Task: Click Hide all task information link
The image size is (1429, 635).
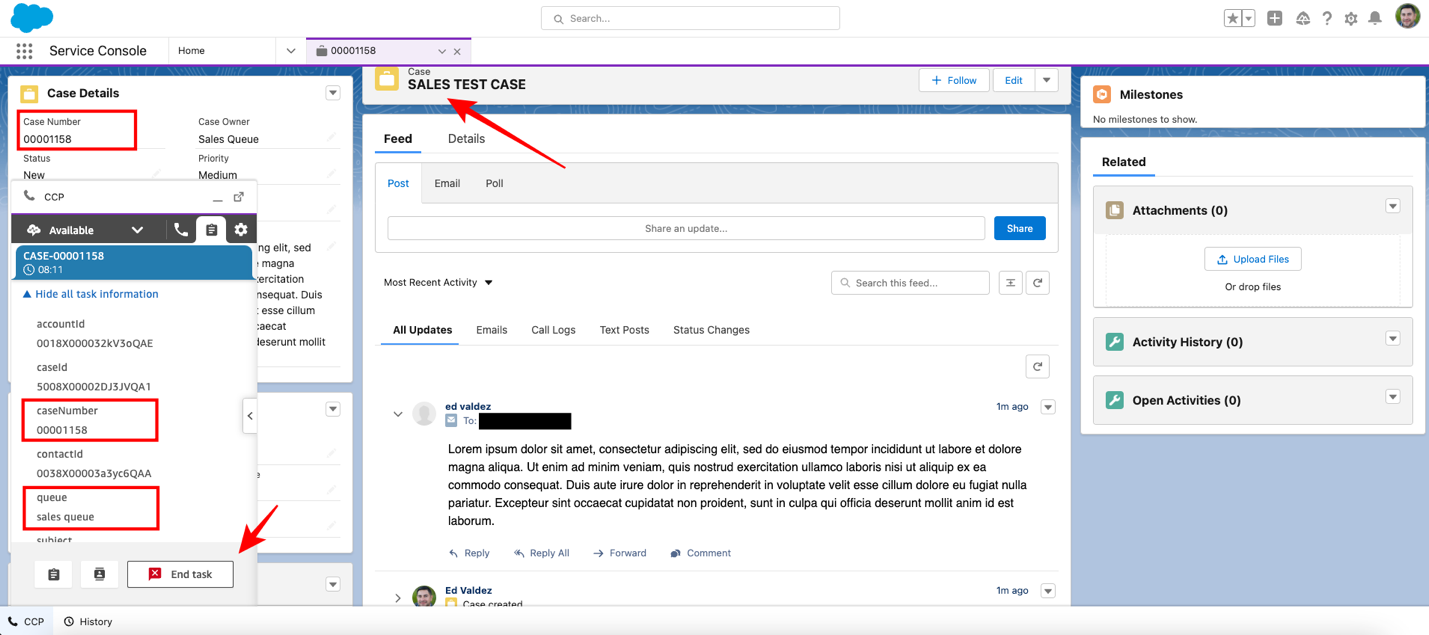Action: pyautogui.click(x=91, y=294)
